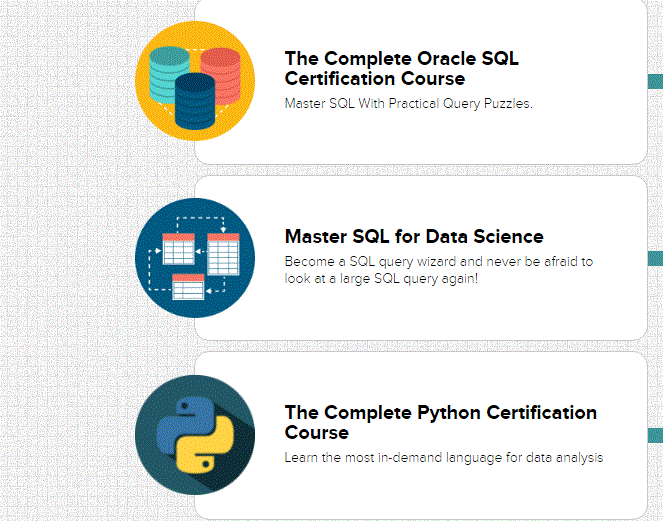Click the right-hand table in the SQL diagram icon

pos(223,254)
